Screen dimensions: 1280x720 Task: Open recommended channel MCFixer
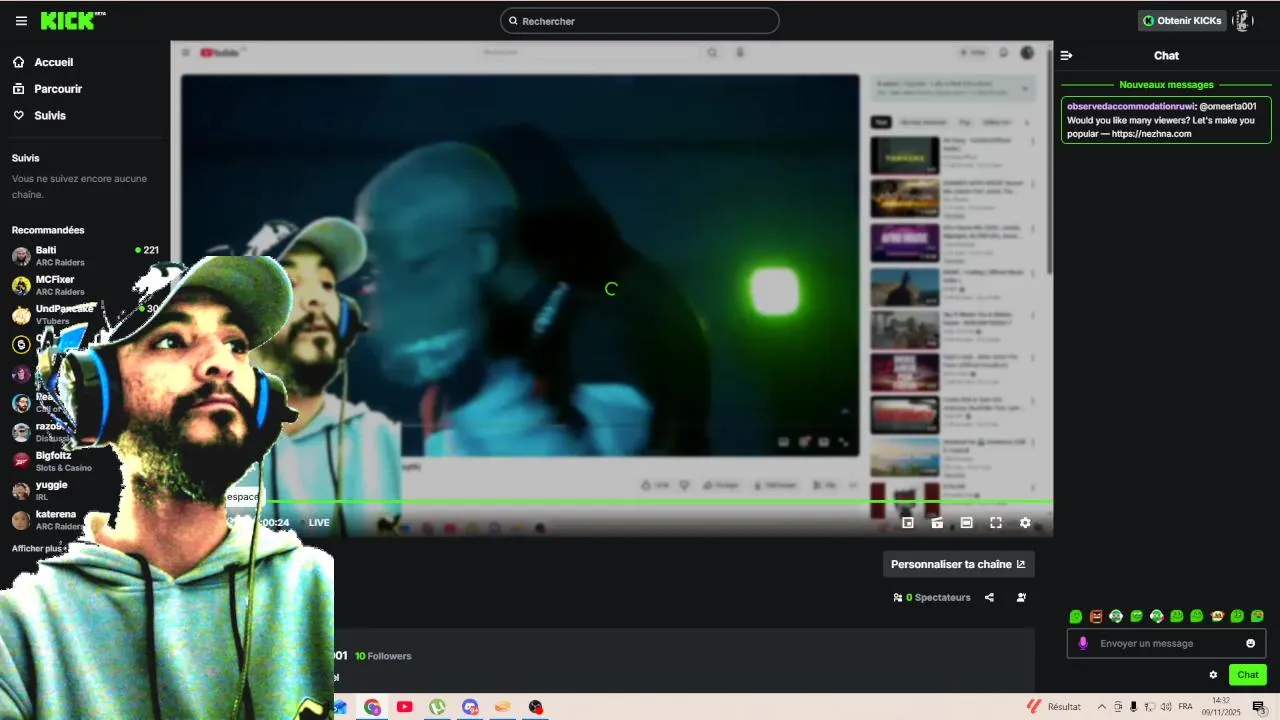point(85,286)
